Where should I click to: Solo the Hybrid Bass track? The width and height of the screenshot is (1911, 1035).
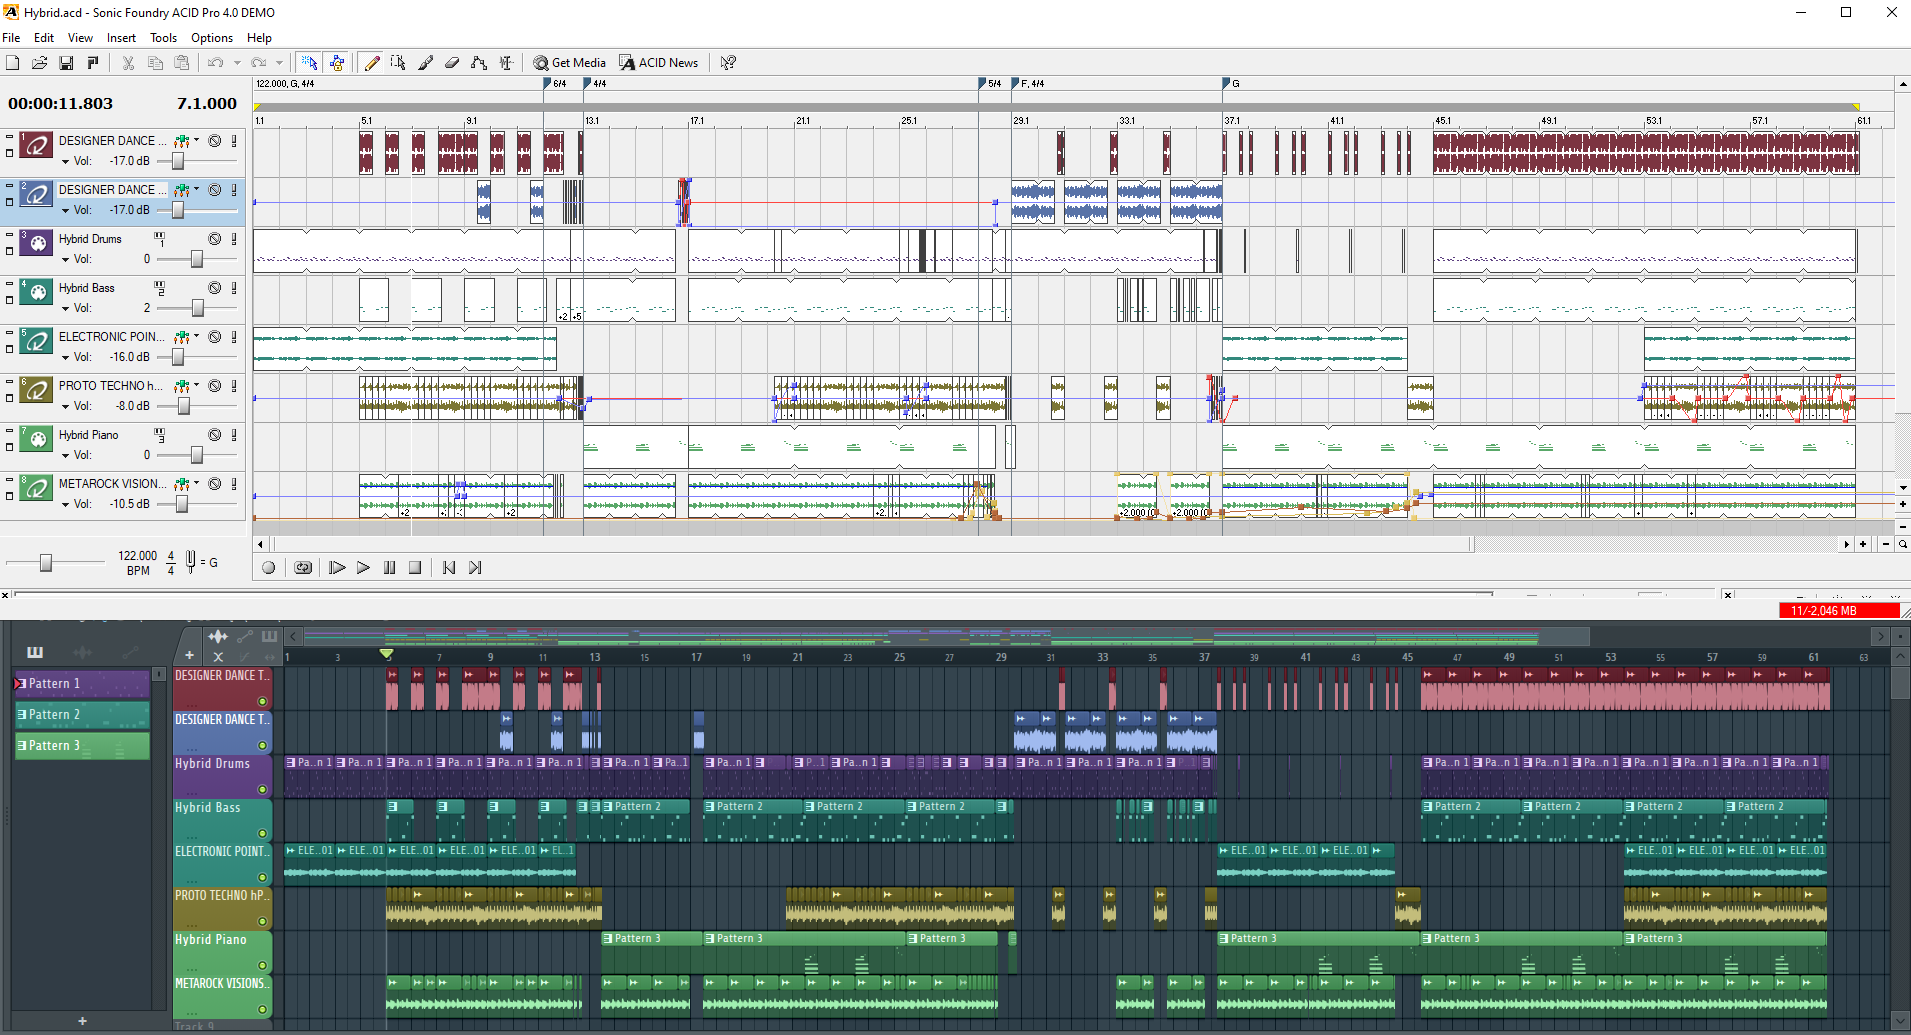[234, 288]
